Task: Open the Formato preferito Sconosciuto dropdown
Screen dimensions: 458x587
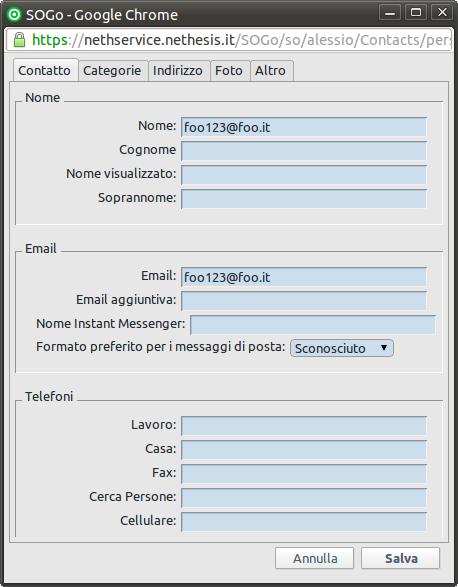Action: 342,348
